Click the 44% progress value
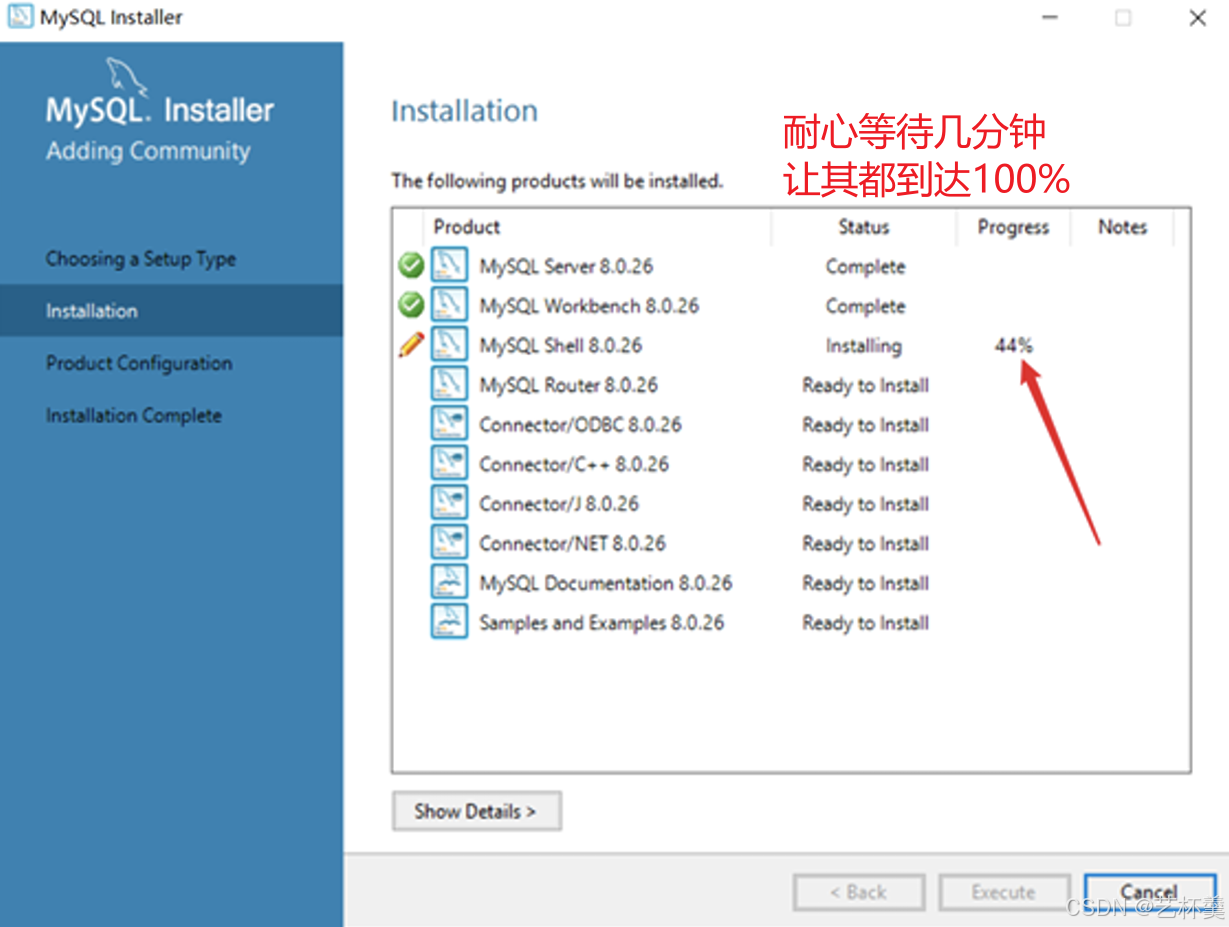Viewport: 1229px width, 927px height. [1013, 346]
